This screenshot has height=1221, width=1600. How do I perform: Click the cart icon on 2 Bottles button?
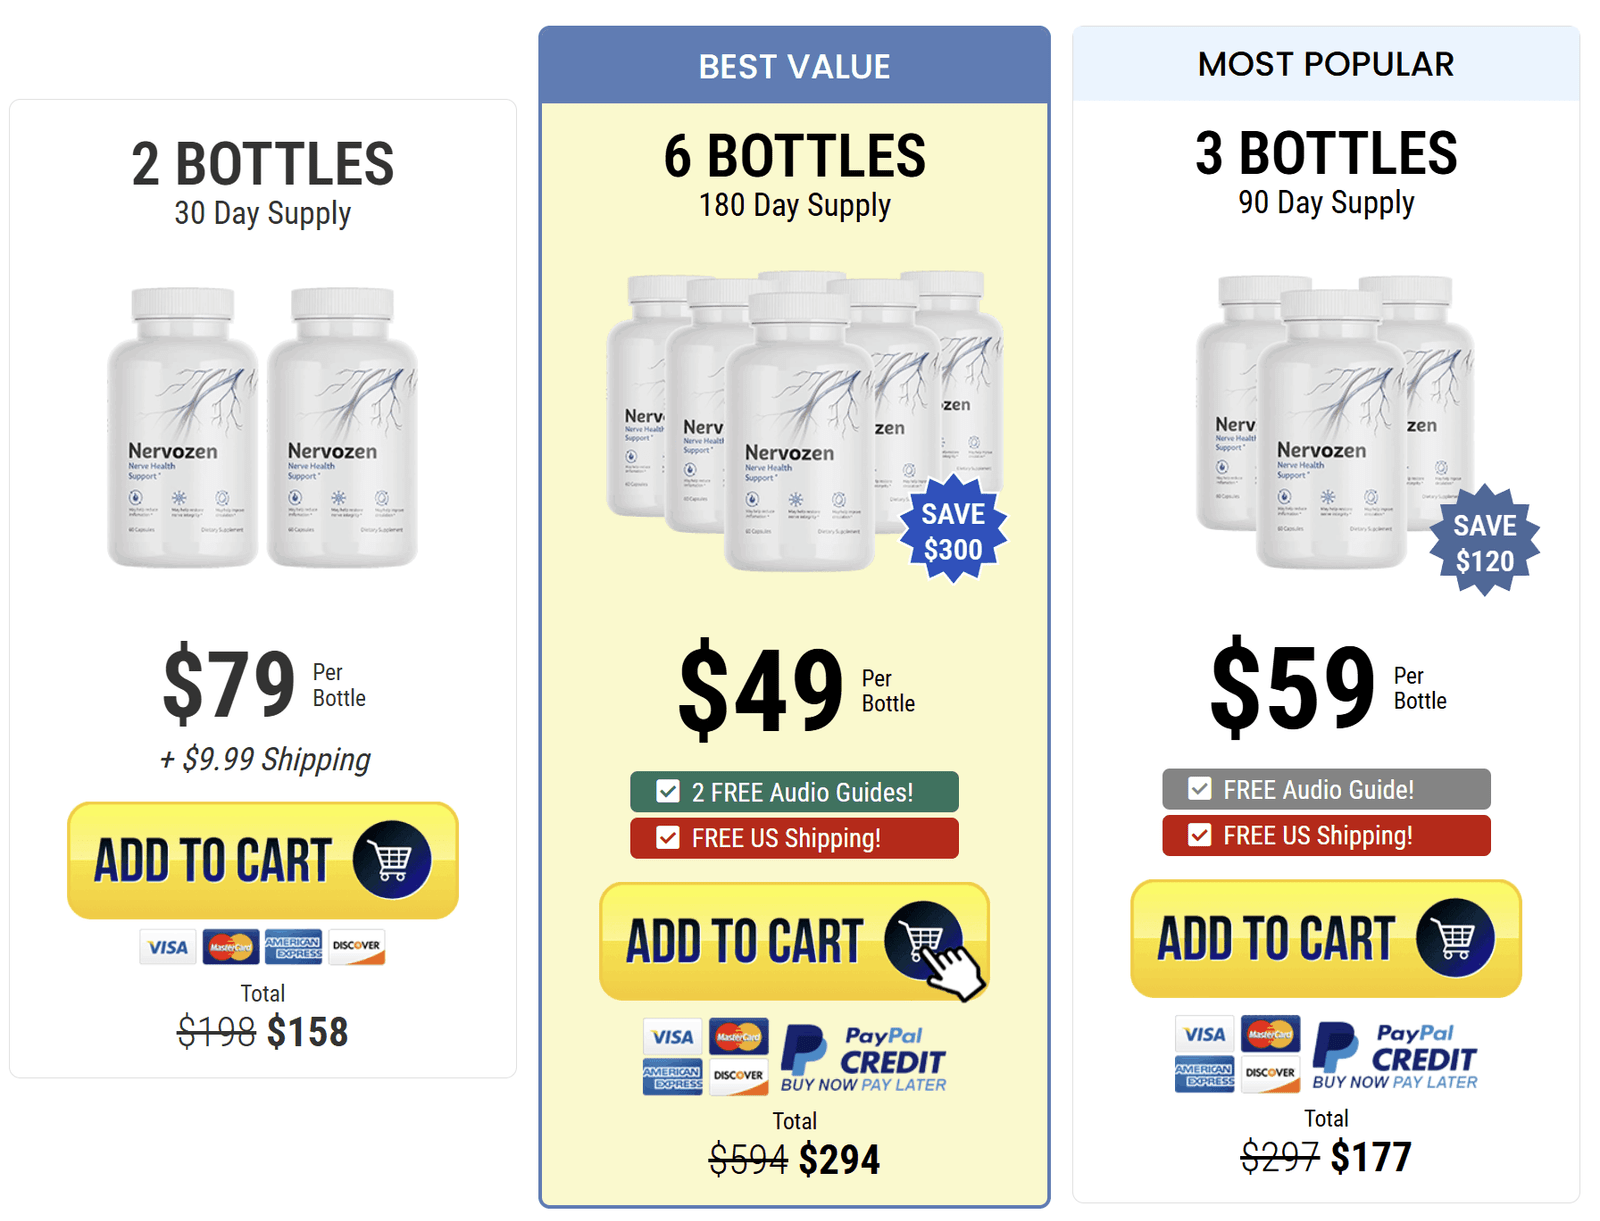[392, 859]
